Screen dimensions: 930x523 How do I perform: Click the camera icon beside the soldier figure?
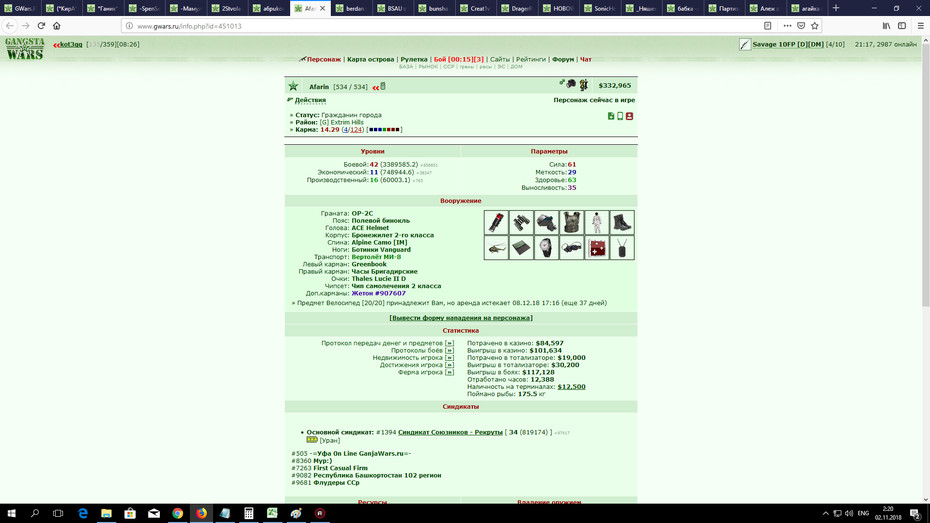(571, 84)
